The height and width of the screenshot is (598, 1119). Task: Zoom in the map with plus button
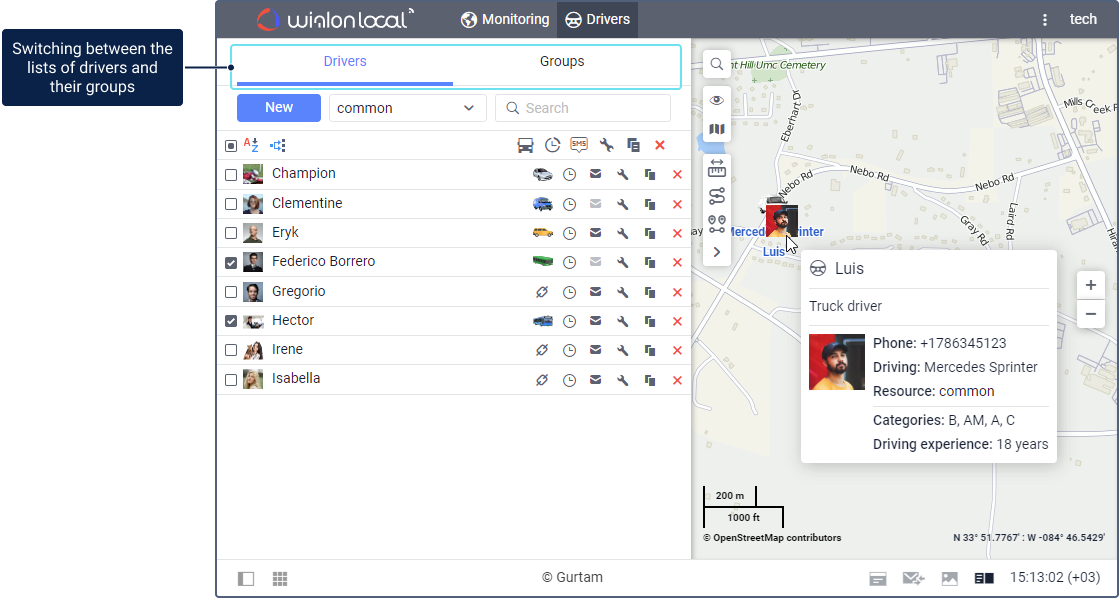point(1090,285)
